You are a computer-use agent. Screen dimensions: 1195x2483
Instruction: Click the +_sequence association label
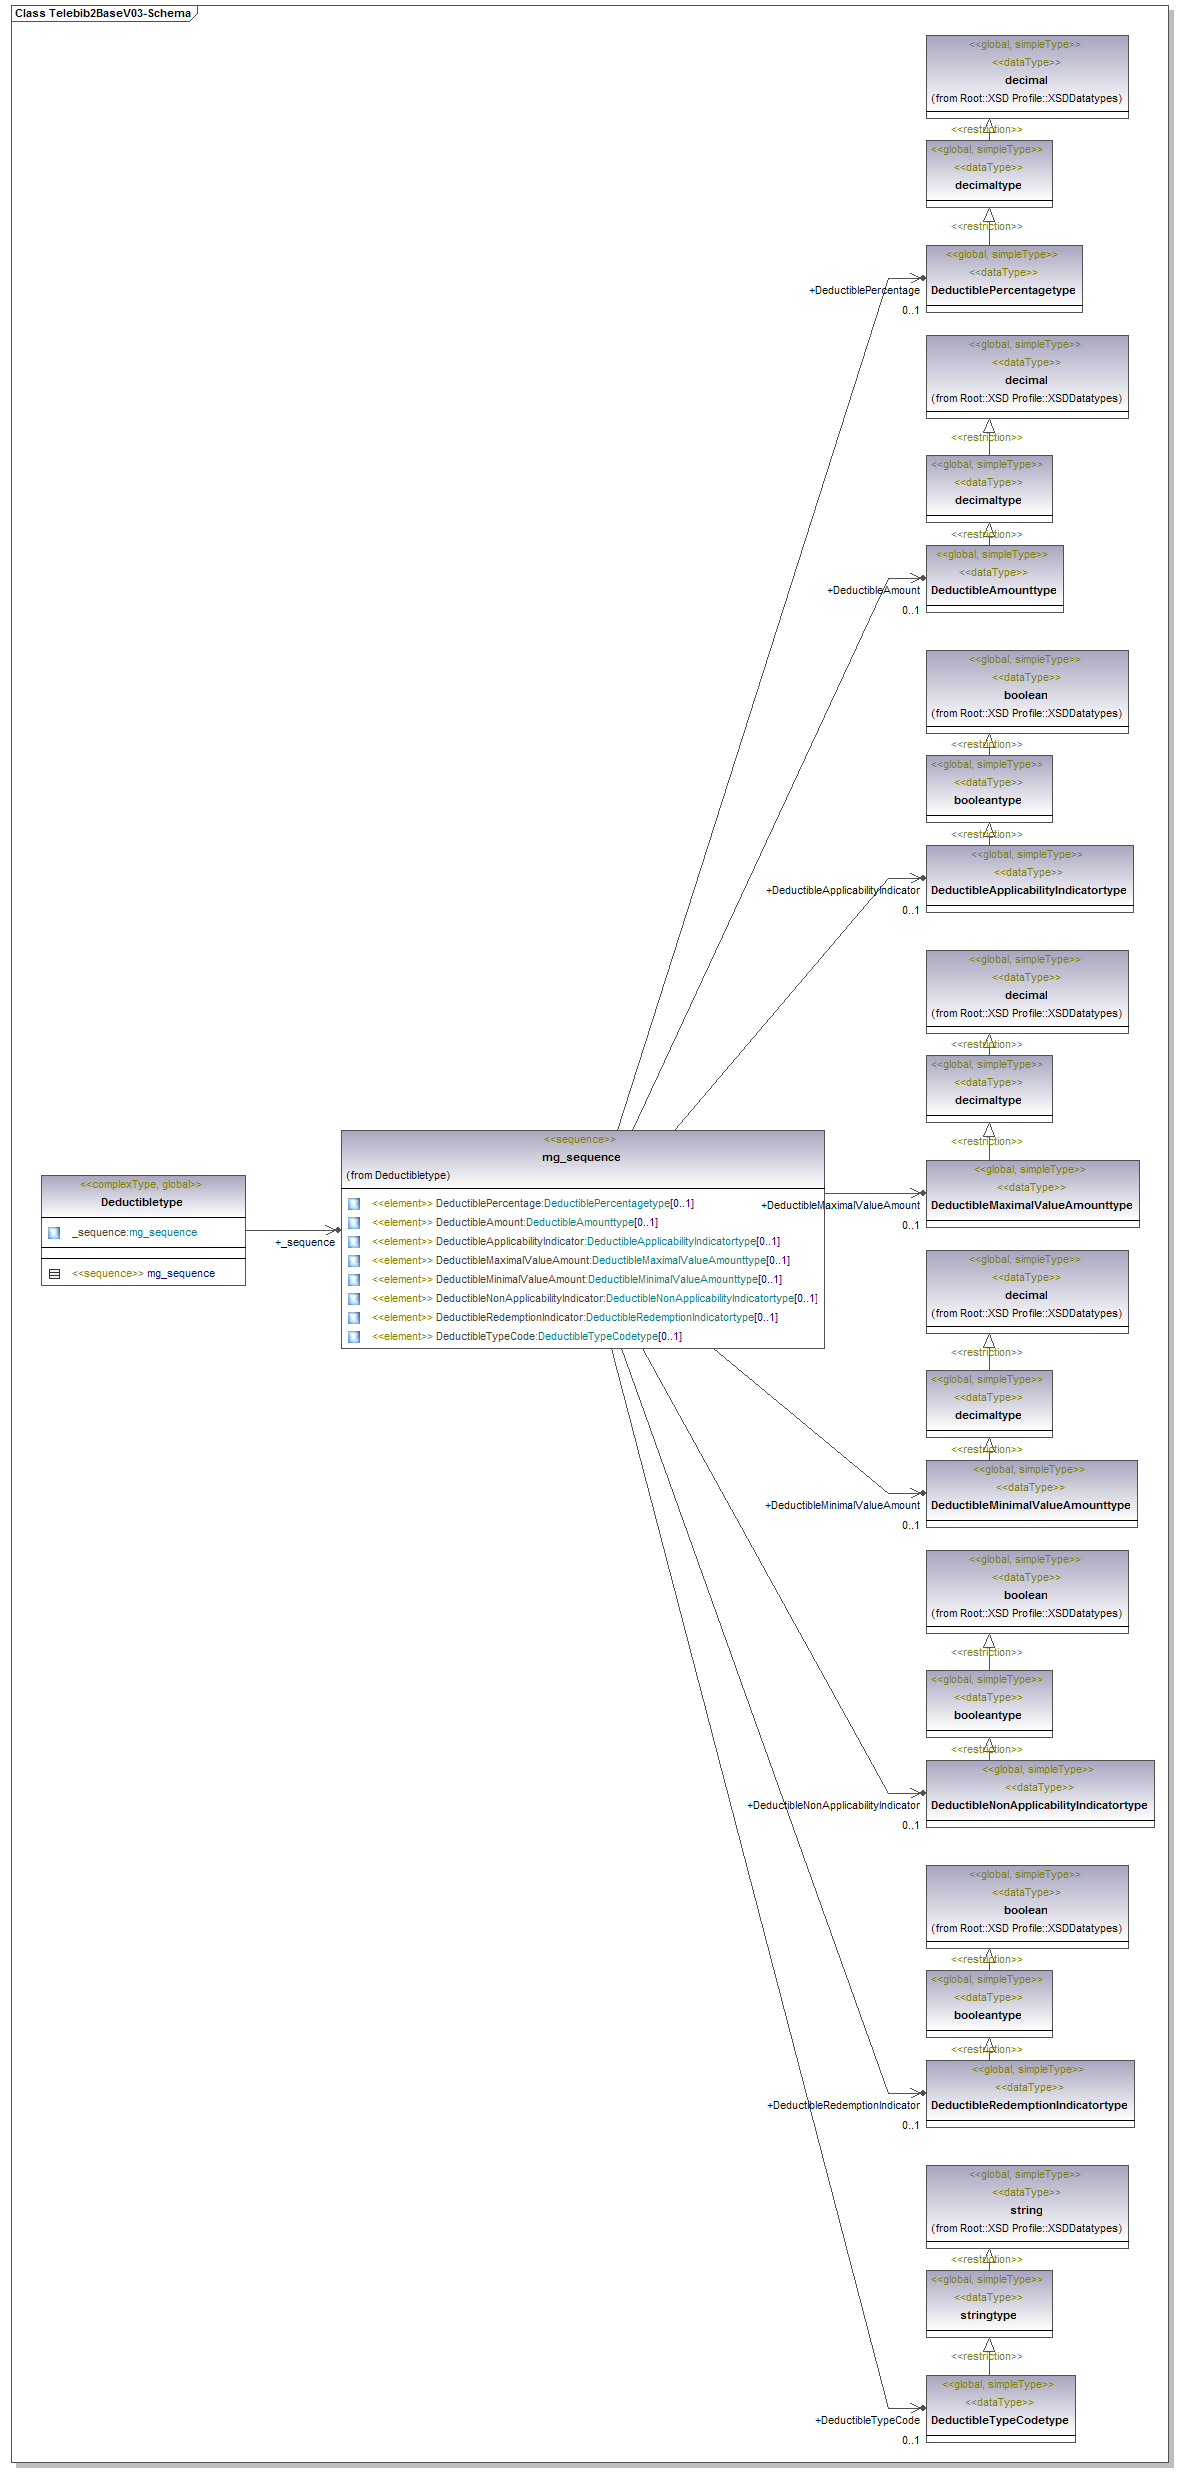point(306,1243)
